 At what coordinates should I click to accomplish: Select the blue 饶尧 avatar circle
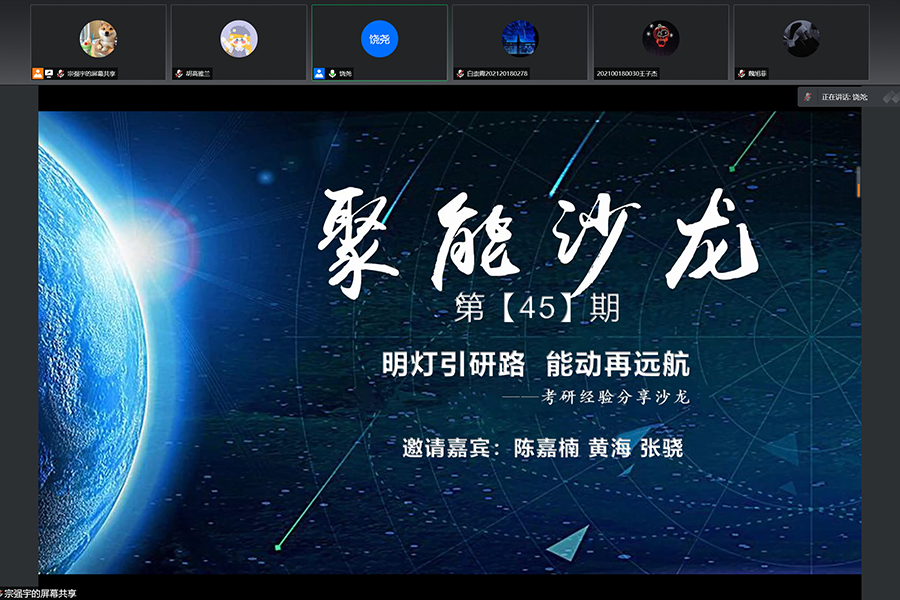[x=379, y=39]
